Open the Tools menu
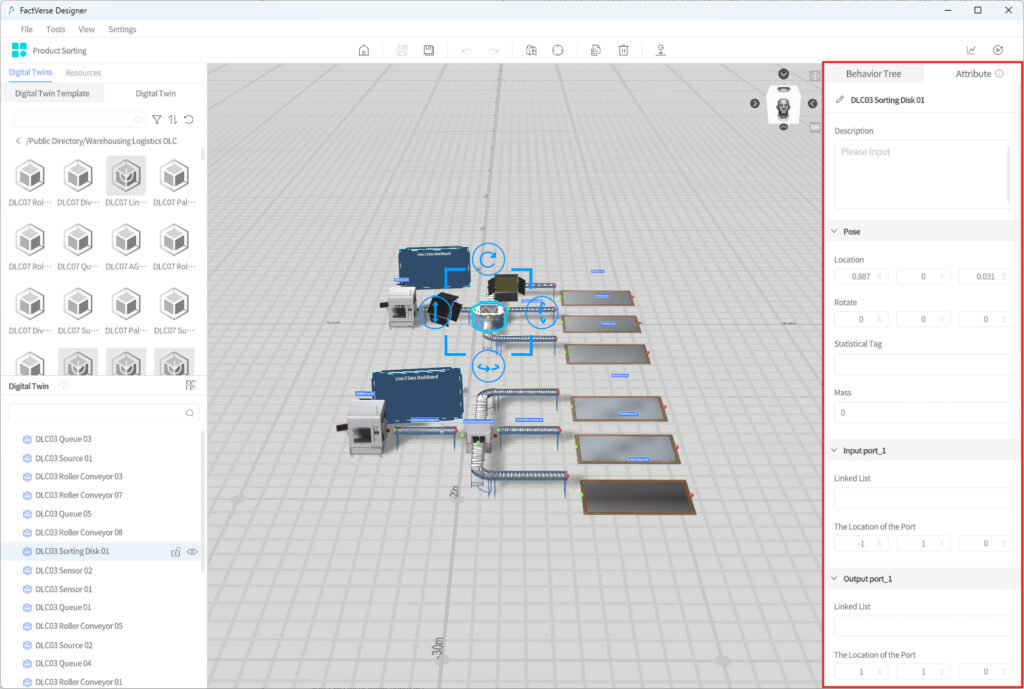The height and width of the screenshot is (689, 1024). [56, 29]
